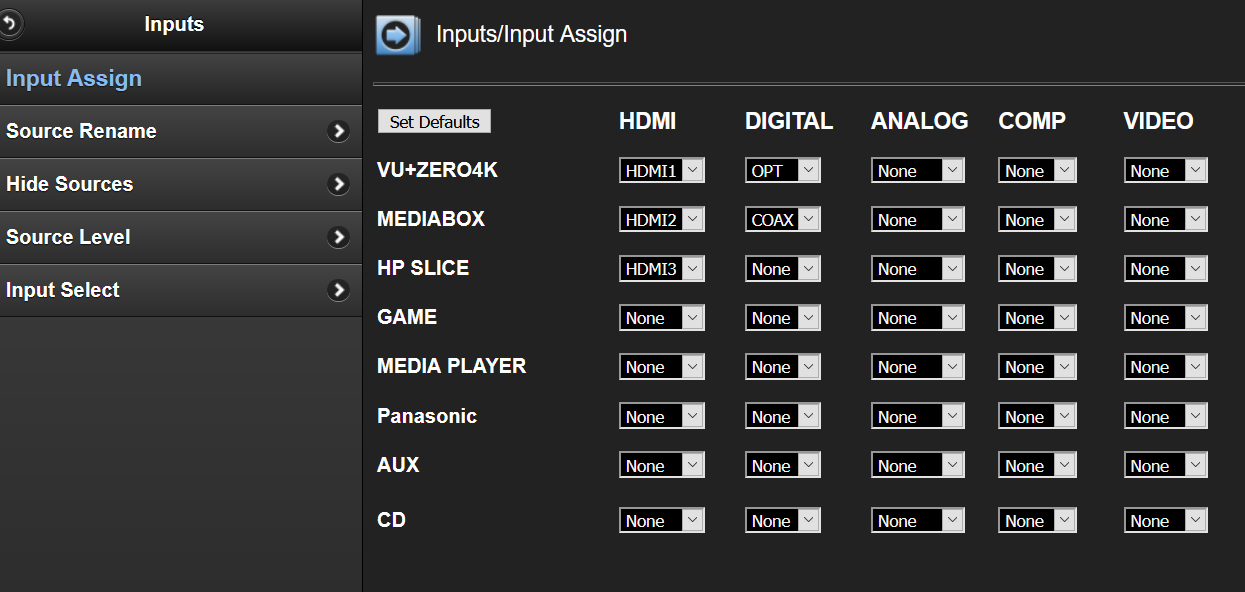Open the ANALOG dropdown for GAME
The width and height of the screenshot is (1245, 592).
click(x=917, y=318)
